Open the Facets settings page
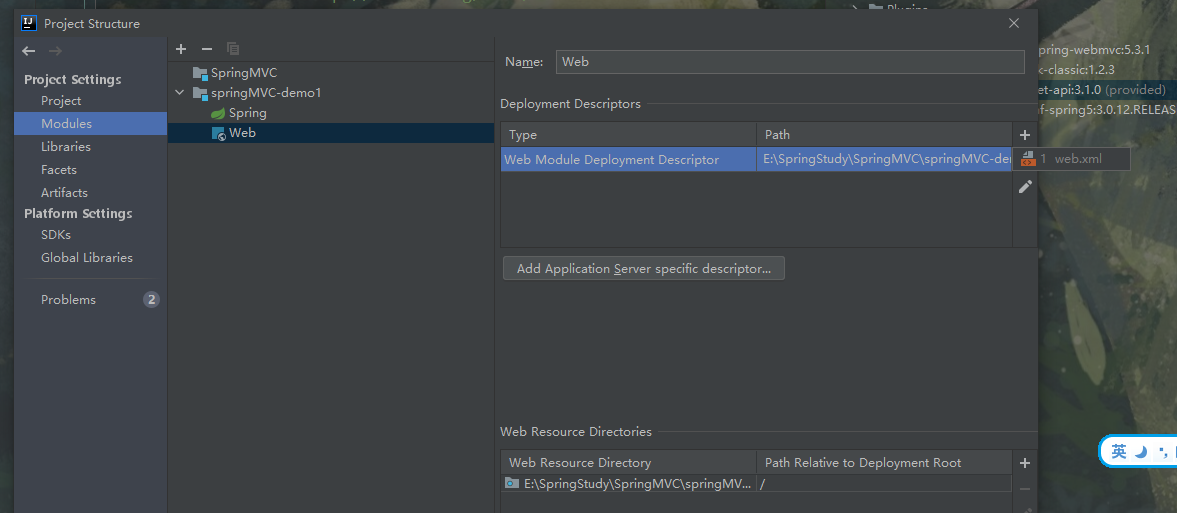Screen dimensions: 1177x513 (59, 170)
